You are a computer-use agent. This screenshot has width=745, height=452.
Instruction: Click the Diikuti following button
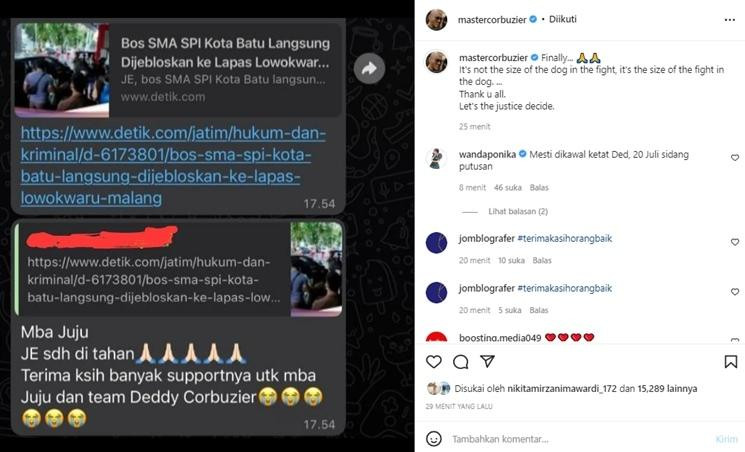[563, 19]
